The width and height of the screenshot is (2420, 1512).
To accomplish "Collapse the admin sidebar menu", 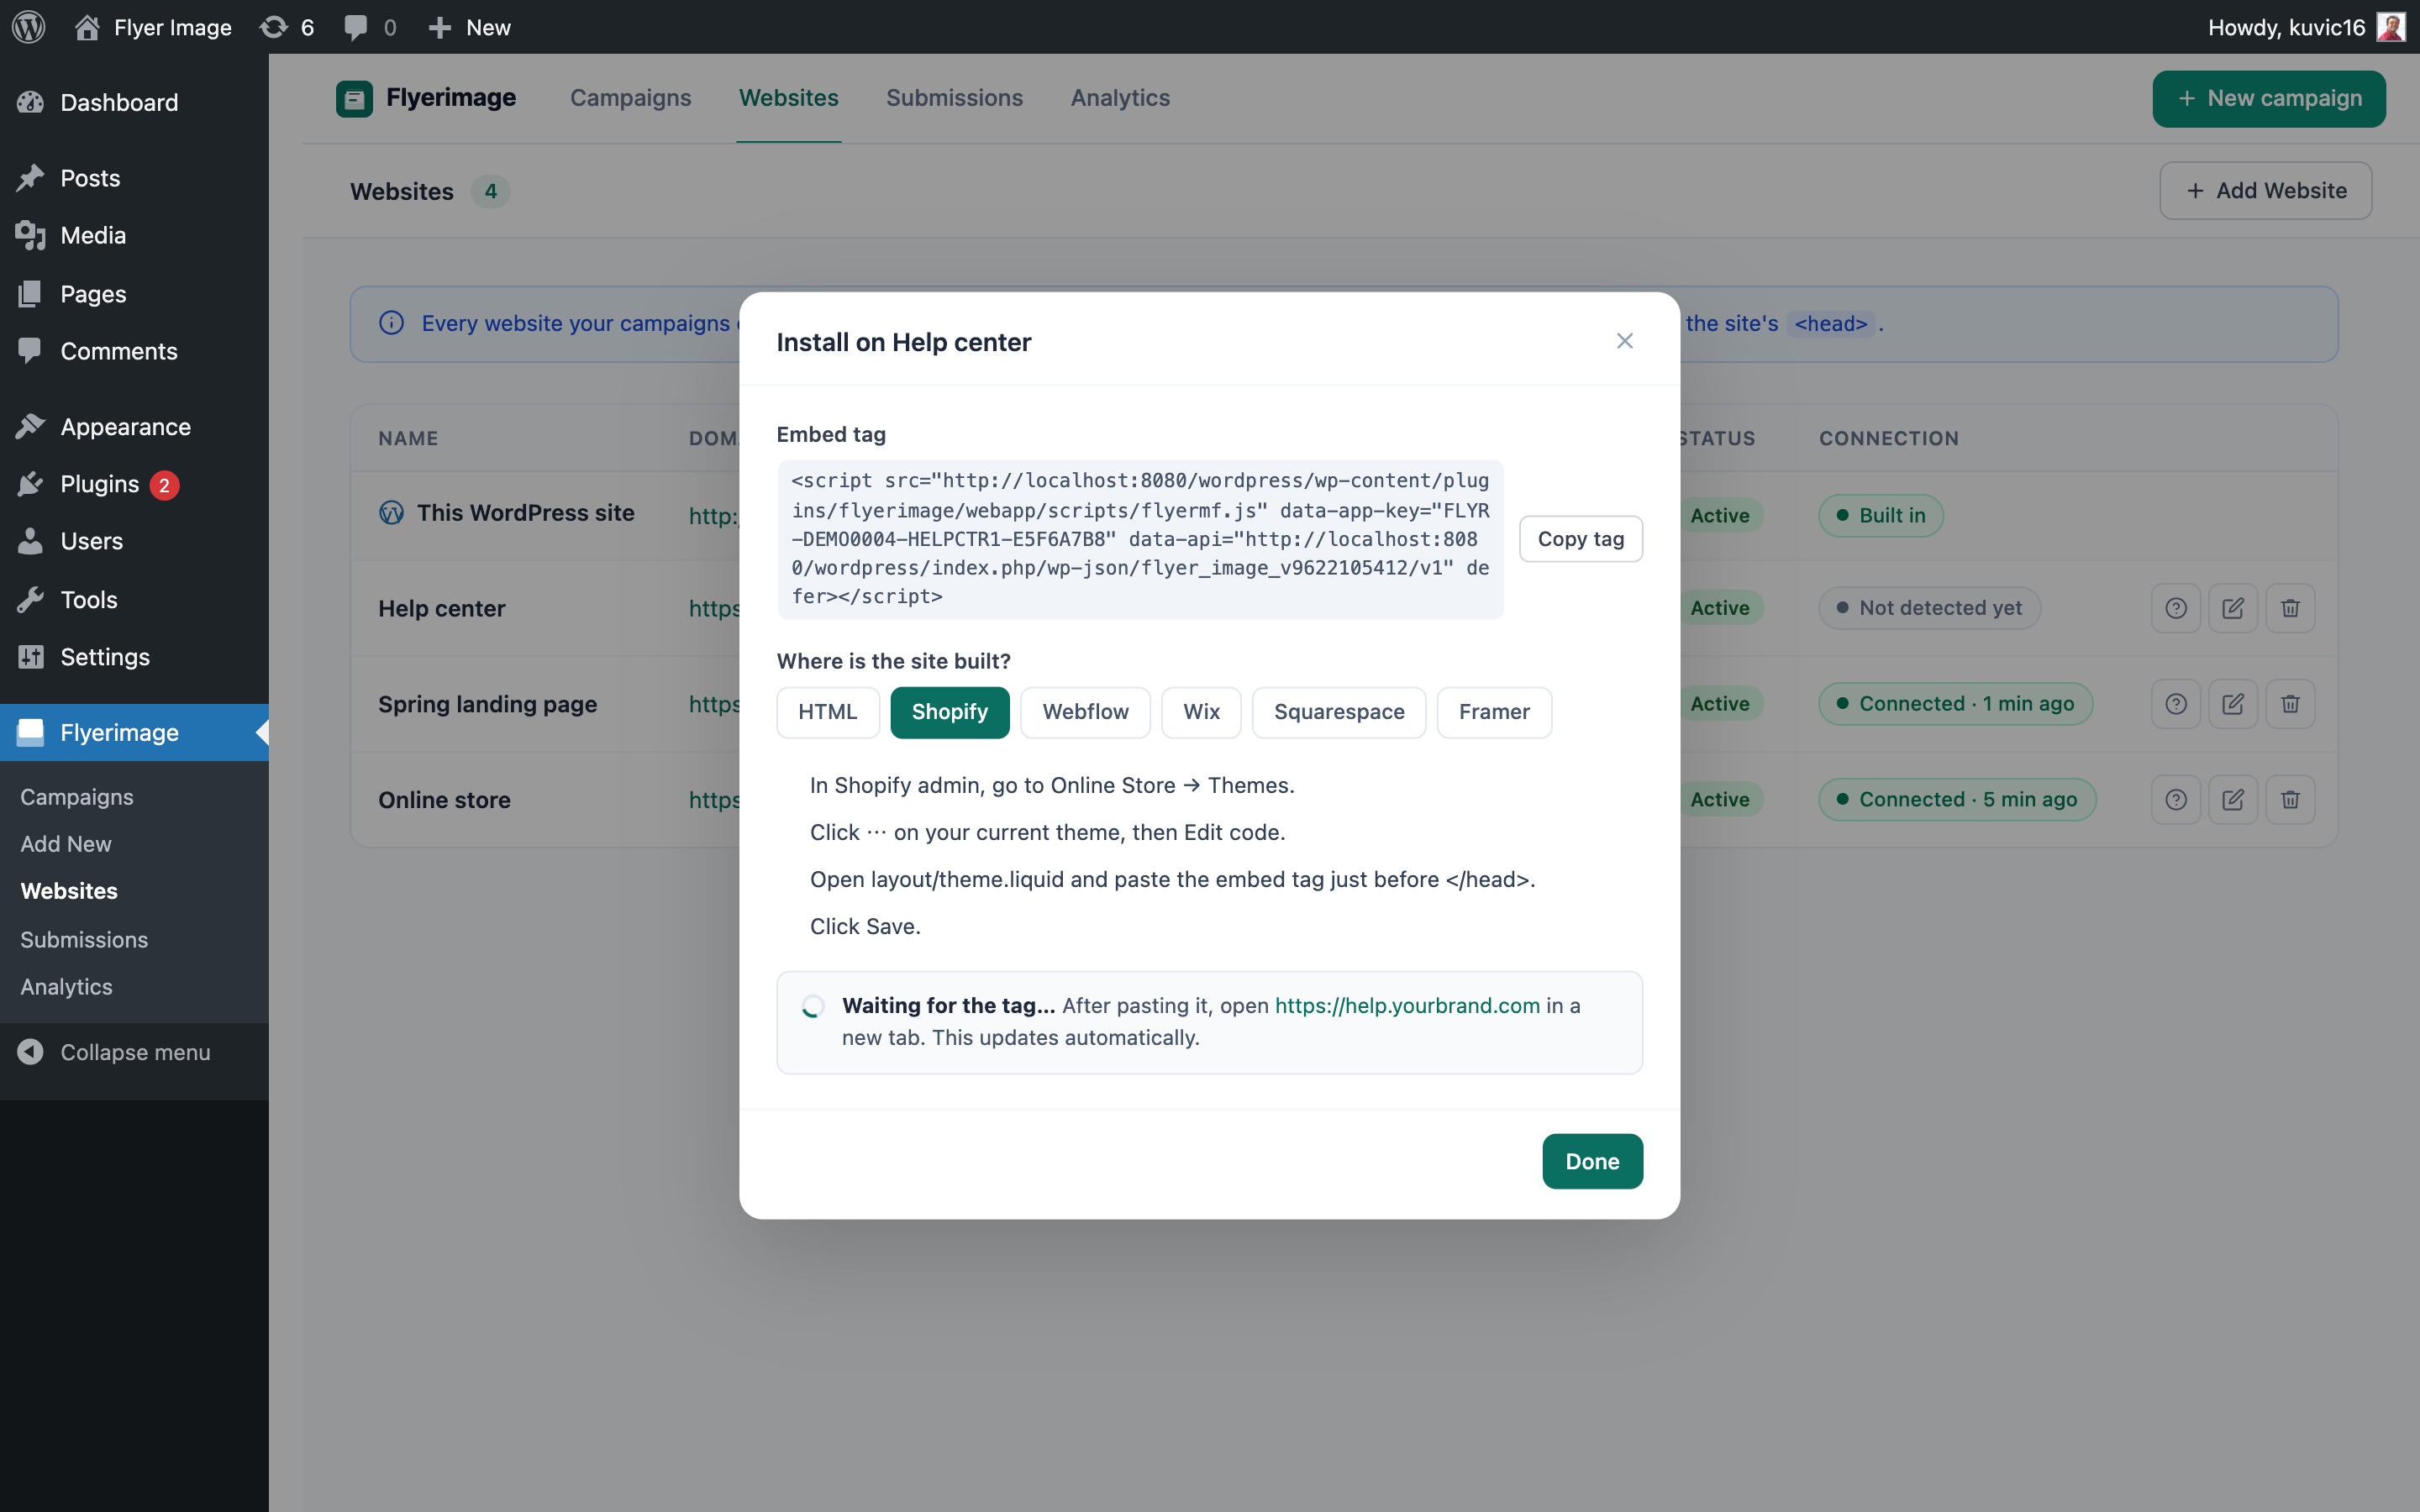I will click(x=134, y=1052).
